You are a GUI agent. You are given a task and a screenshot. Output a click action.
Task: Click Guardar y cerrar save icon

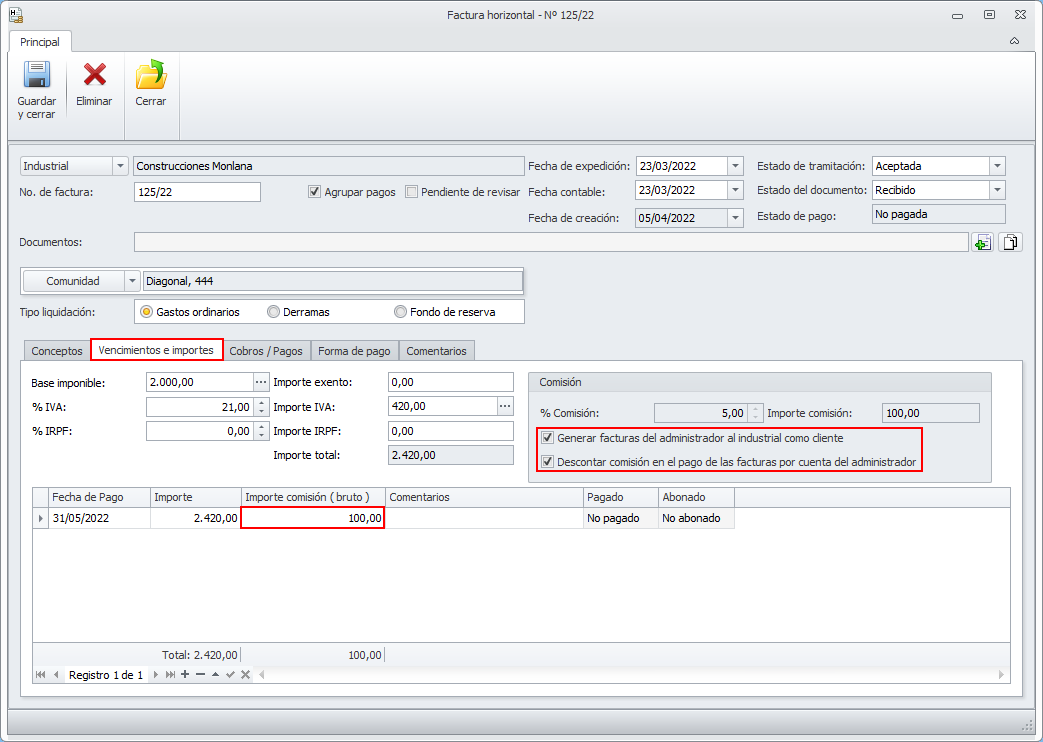click(37, 75)
